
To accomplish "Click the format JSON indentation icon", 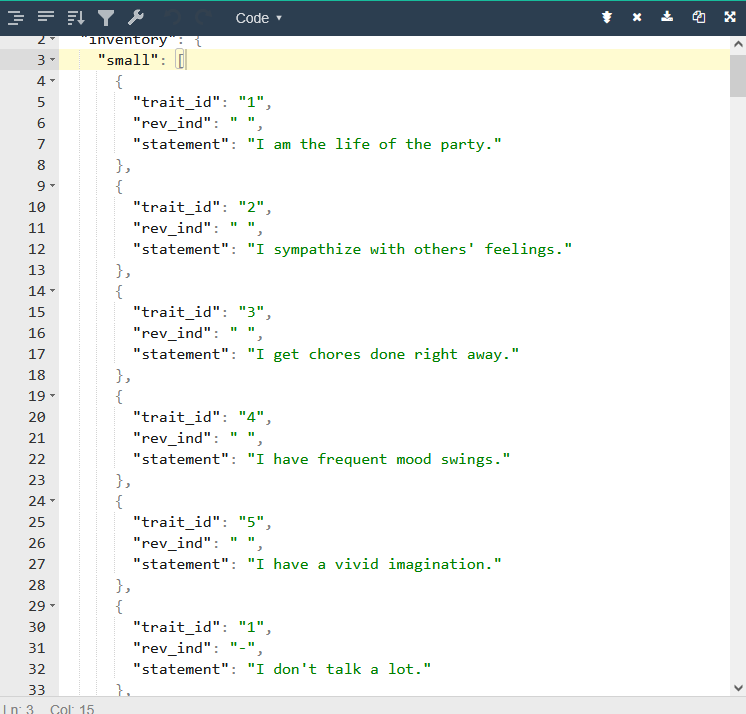I will (15, 17).
